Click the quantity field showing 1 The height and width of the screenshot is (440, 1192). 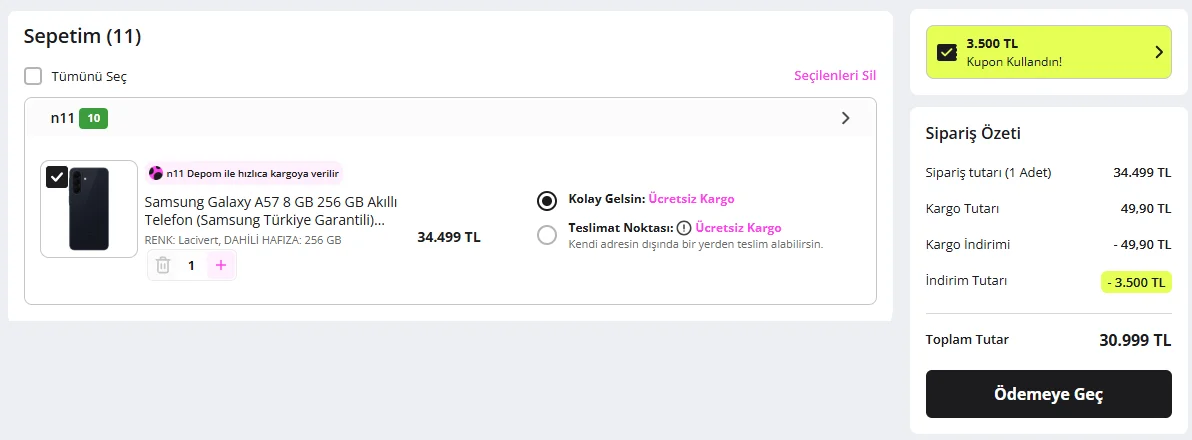tap(191, 266)
